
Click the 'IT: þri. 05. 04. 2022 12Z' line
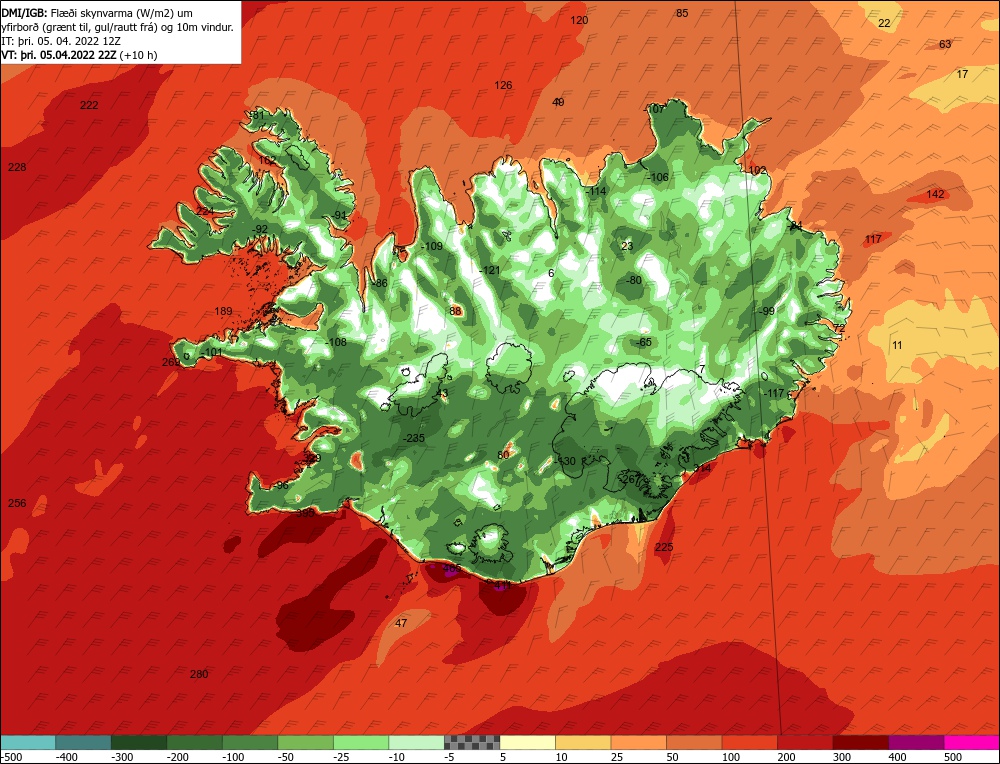61,41
